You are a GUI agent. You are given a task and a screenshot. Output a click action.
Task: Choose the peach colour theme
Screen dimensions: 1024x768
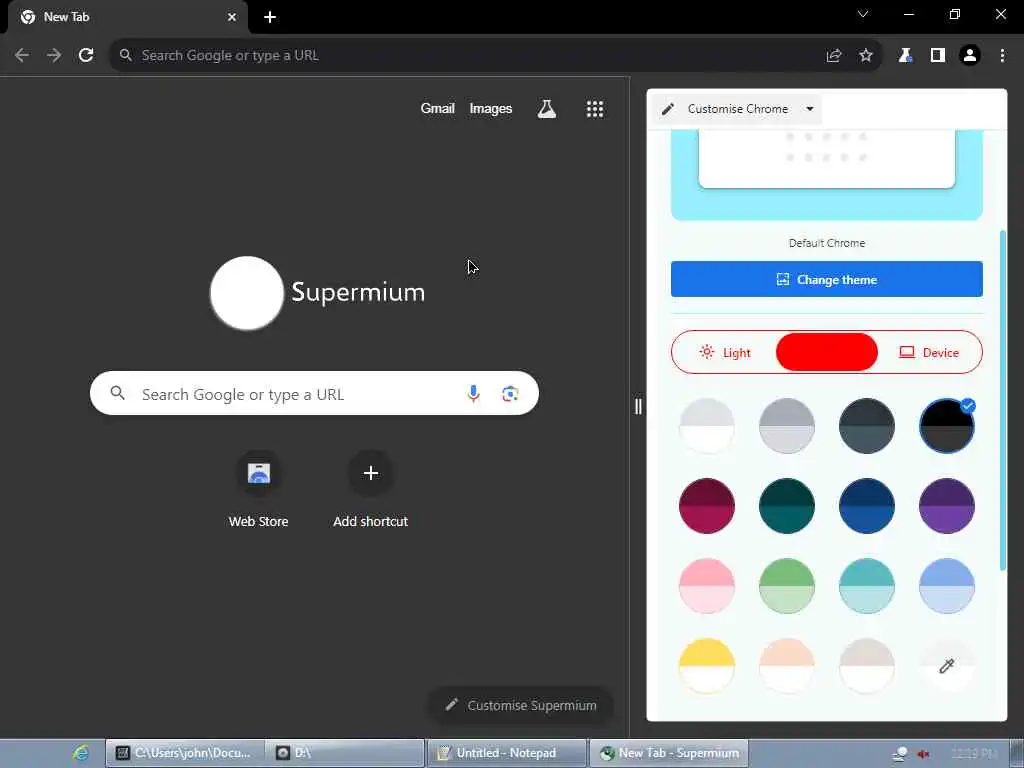click(786, 665)
